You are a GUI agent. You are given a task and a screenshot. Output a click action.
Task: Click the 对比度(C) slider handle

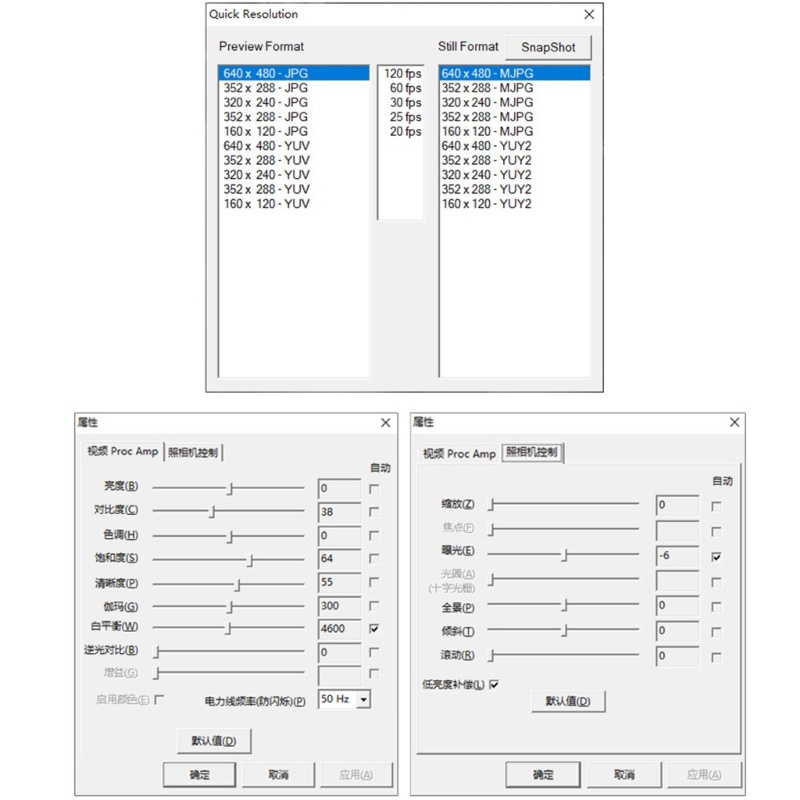coord(212,511)
